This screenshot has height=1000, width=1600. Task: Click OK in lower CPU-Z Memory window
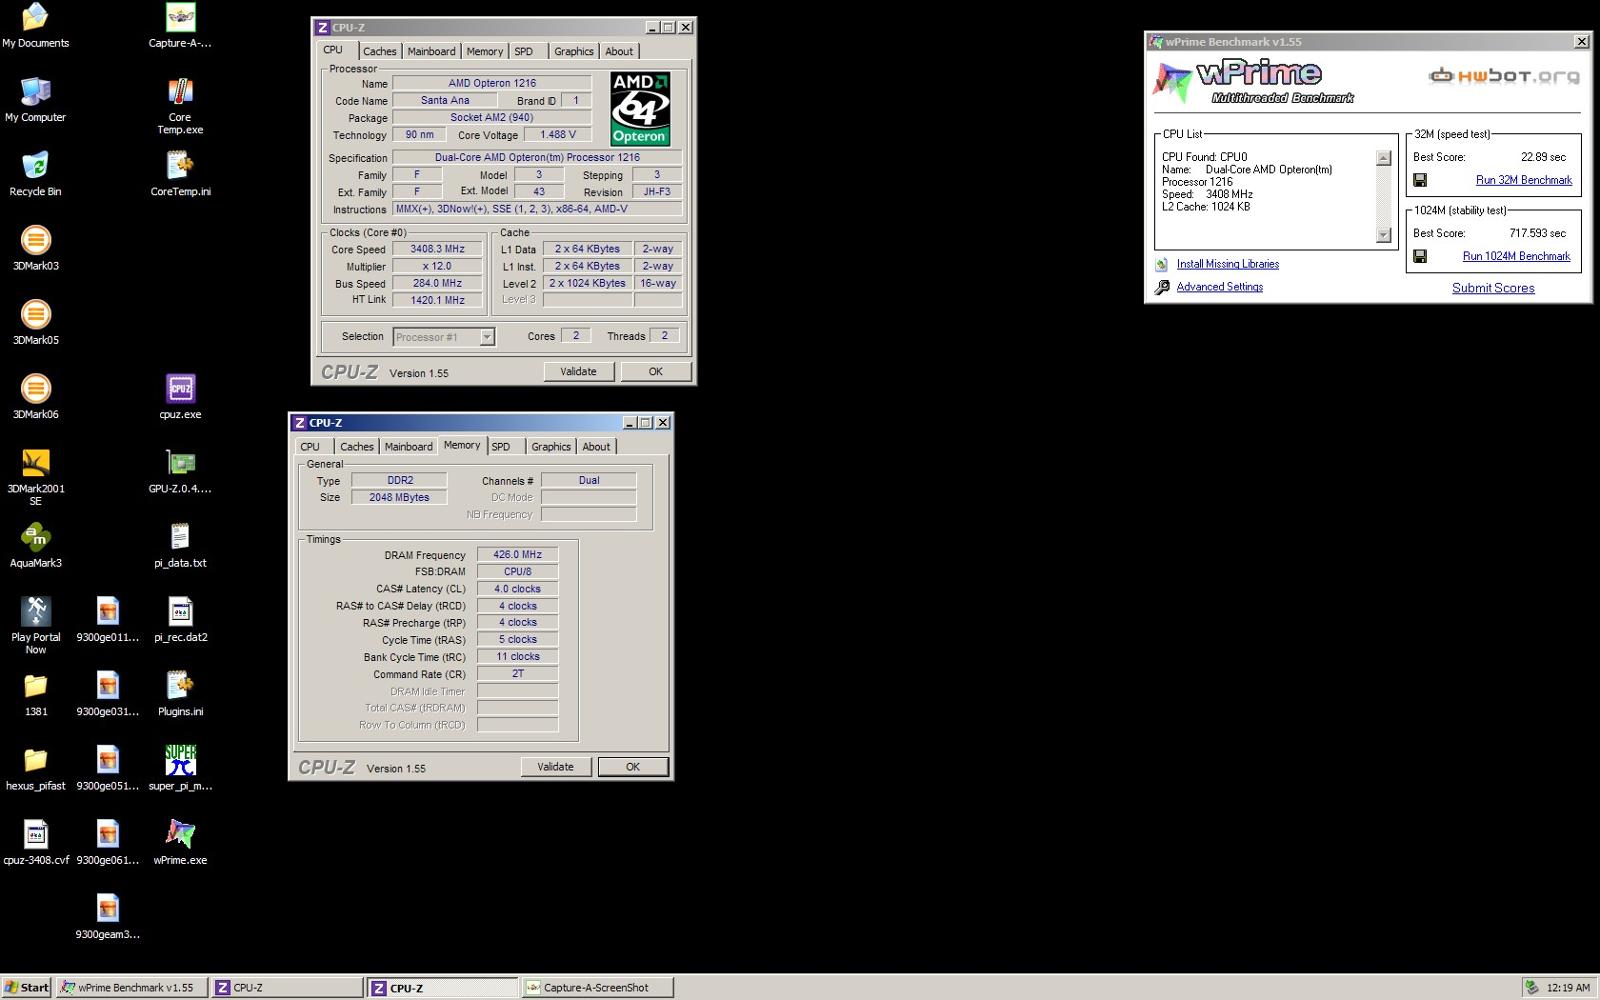[632, 767]
